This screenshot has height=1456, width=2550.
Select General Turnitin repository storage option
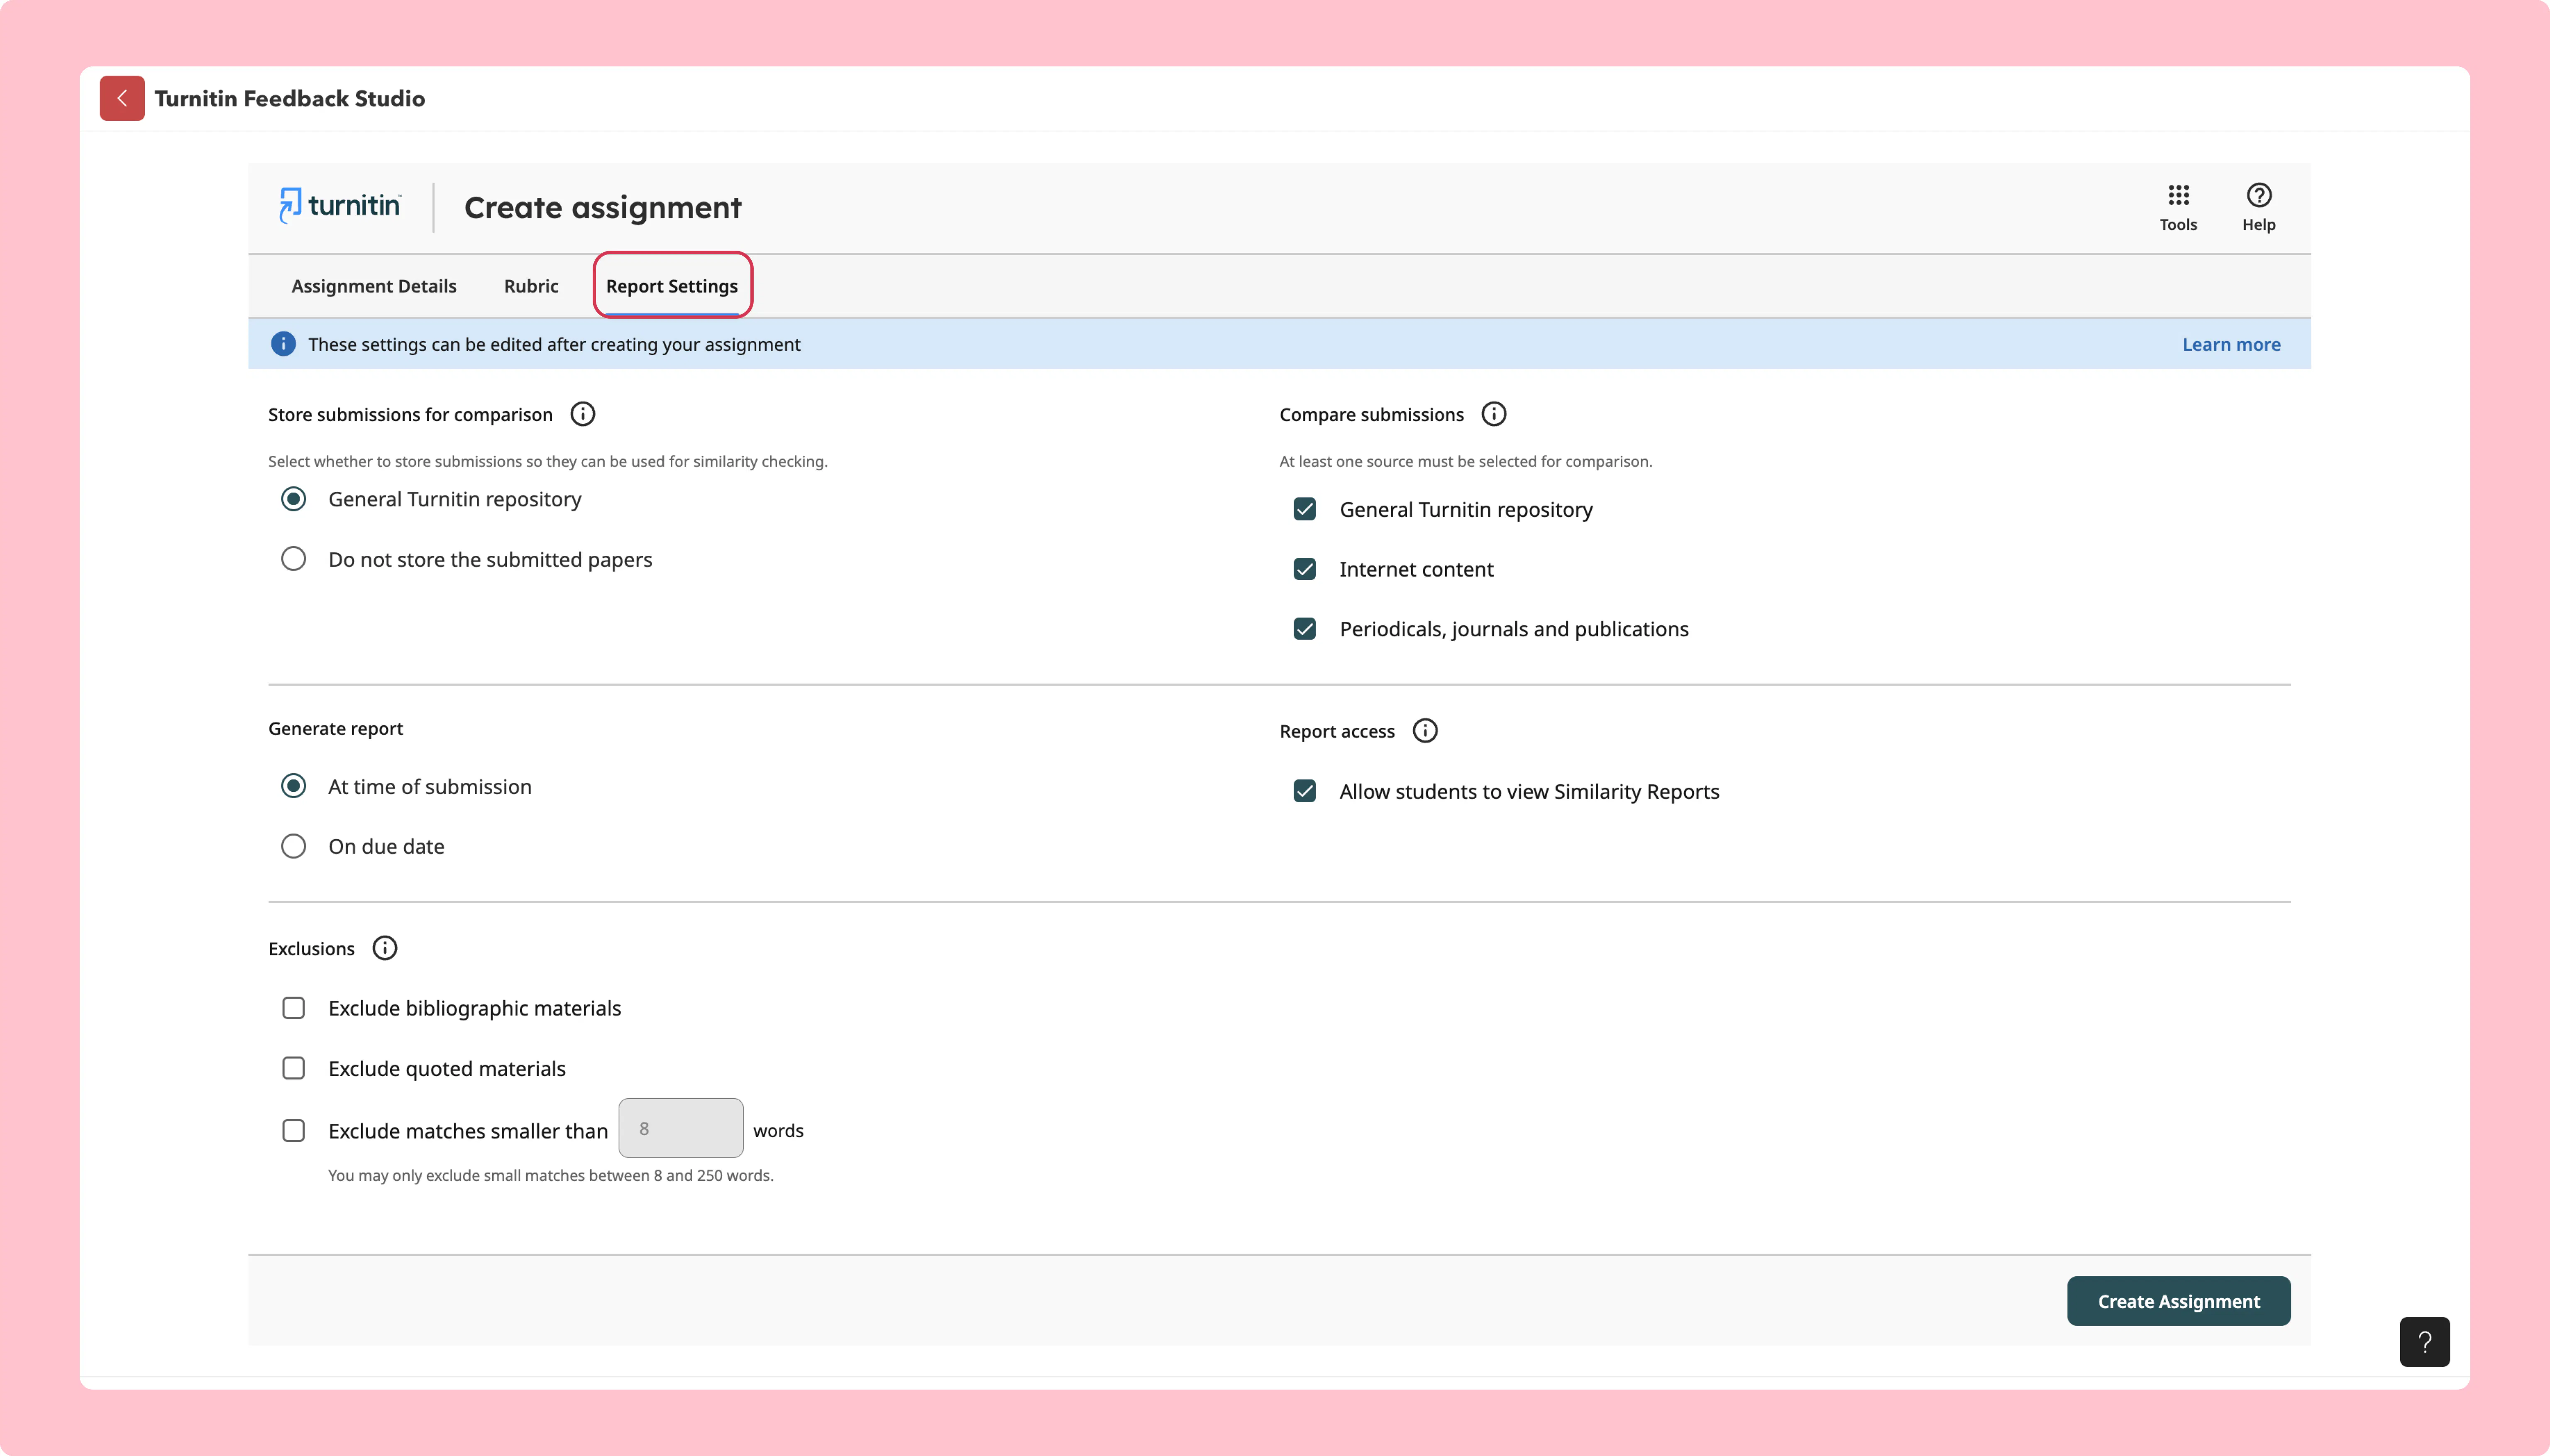click(293, 499)
